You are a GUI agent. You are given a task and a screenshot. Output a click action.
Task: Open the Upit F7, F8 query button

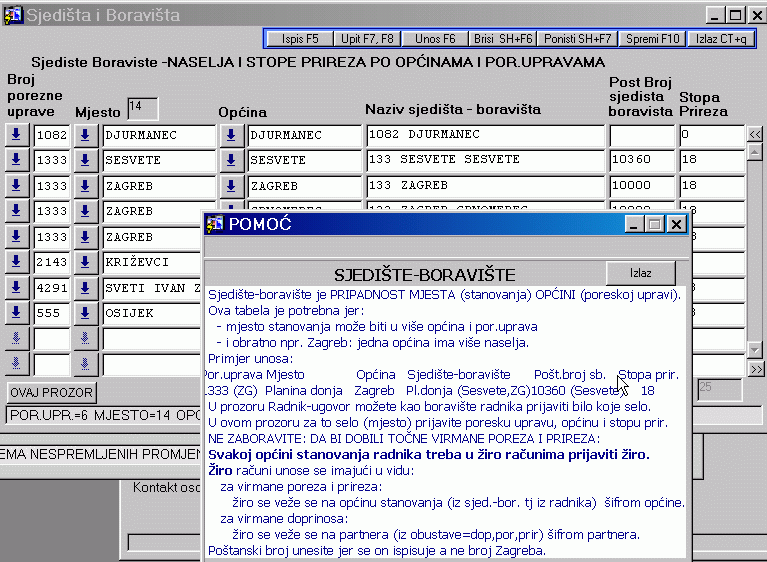coord(367,39)
